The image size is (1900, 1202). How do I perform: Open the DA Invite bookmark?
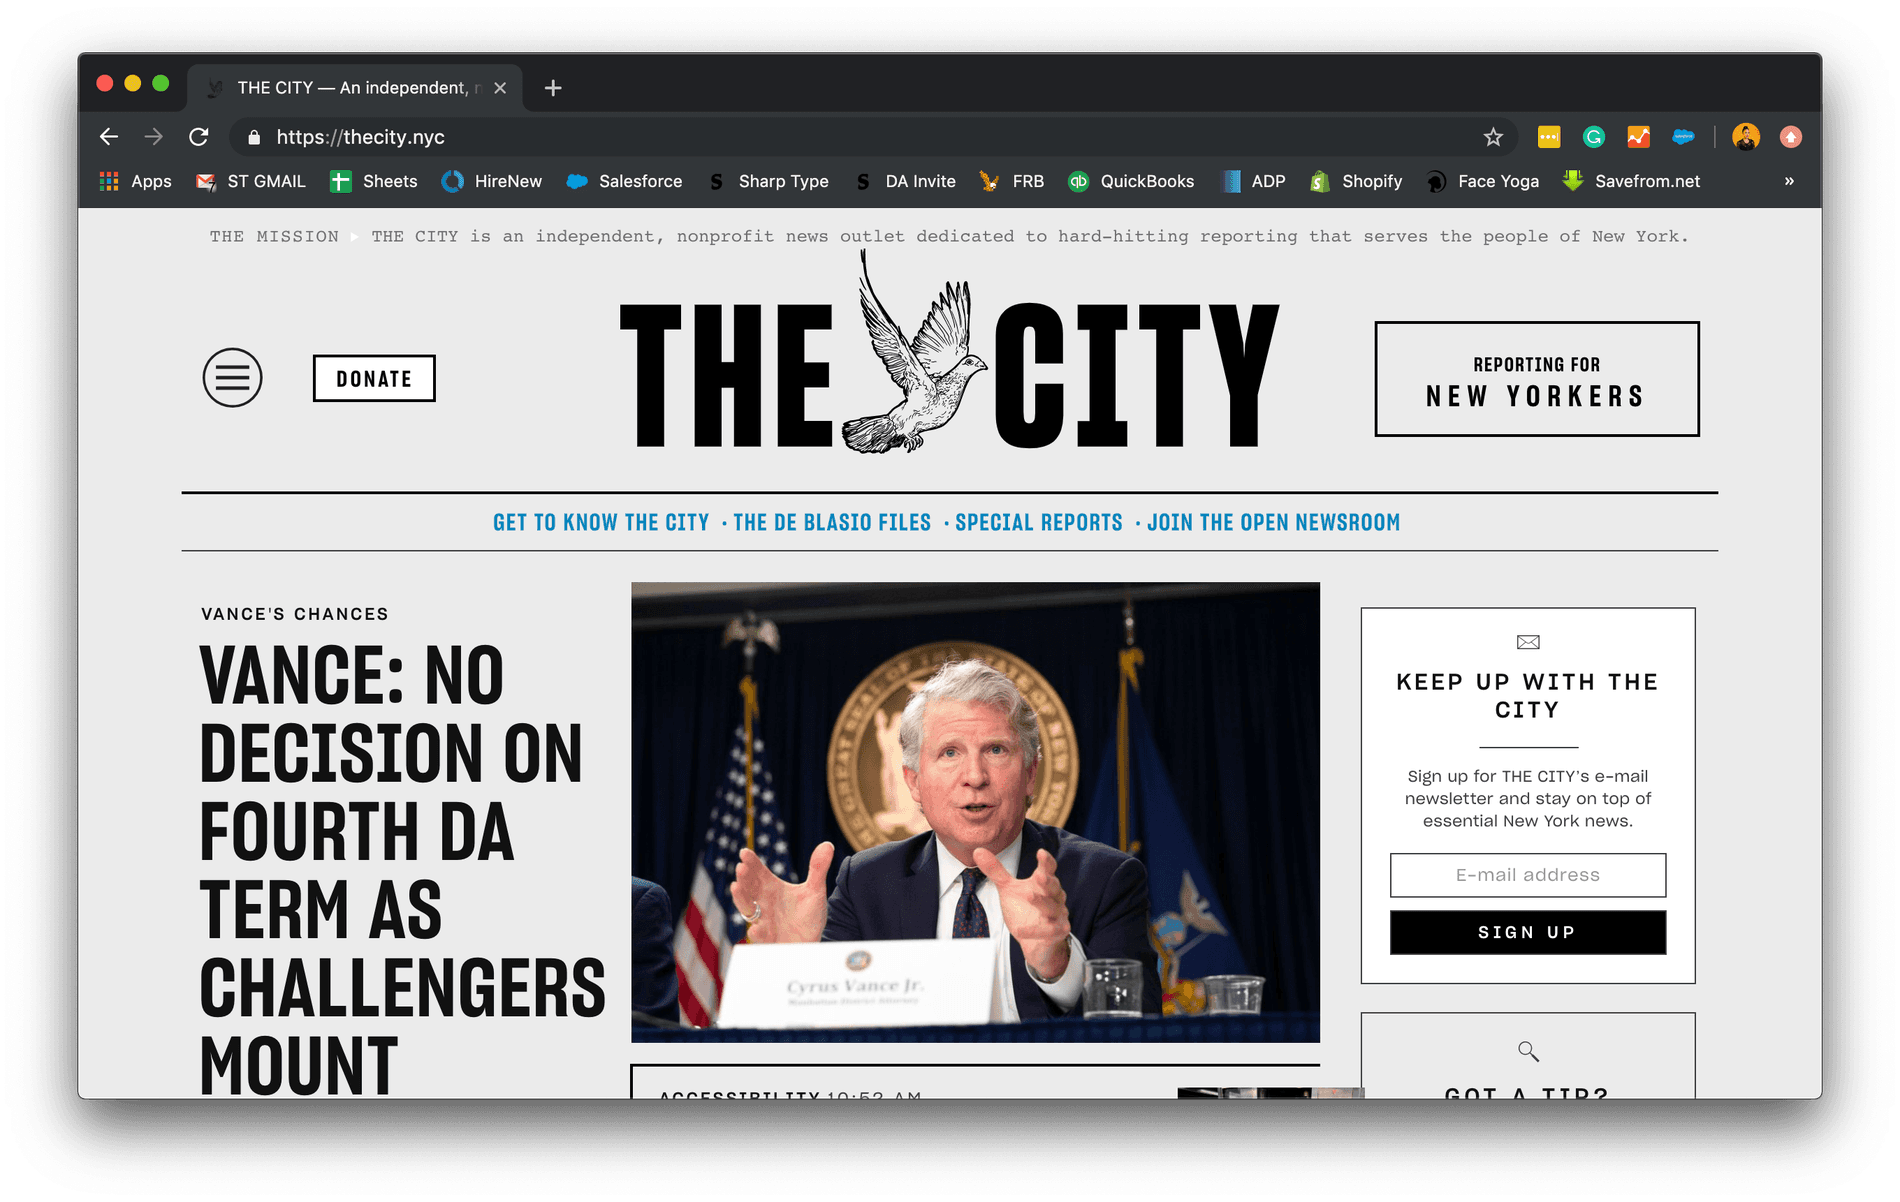[x=905, y=181]
